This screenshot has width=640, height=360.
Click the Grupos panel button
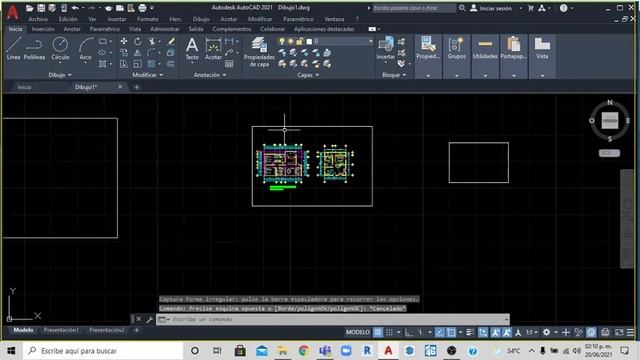coord(456,48)
